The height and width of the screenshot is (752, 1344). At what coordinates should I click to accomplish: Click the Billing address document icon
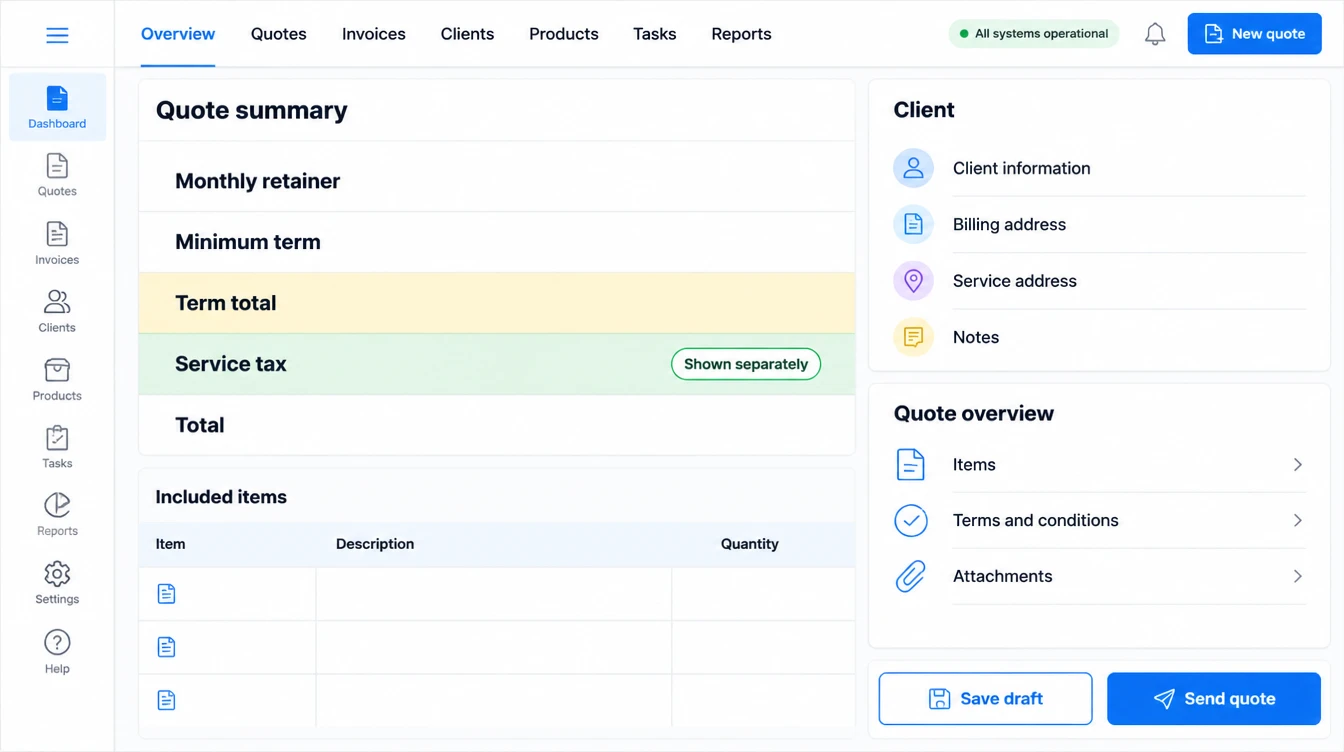913,225
